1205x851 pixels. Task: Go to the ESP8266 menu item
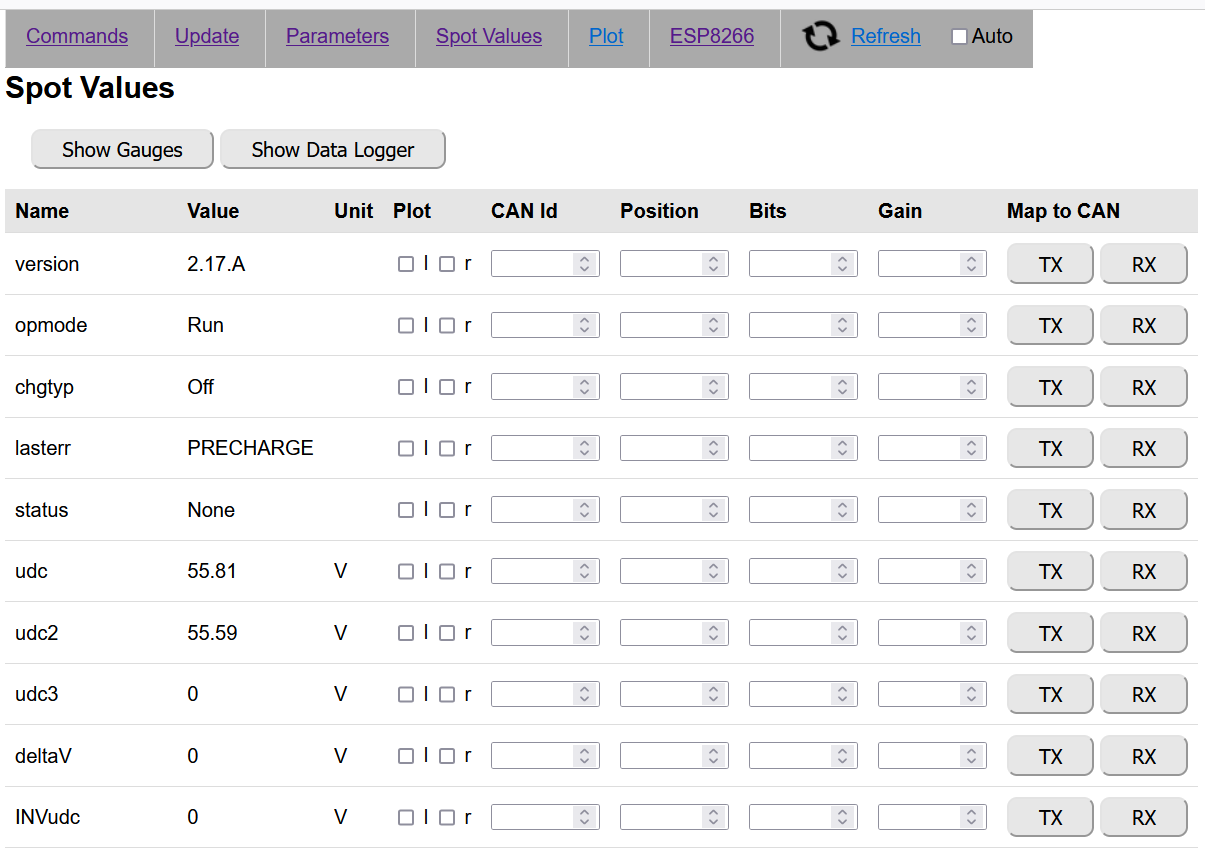tap(712, 37)
